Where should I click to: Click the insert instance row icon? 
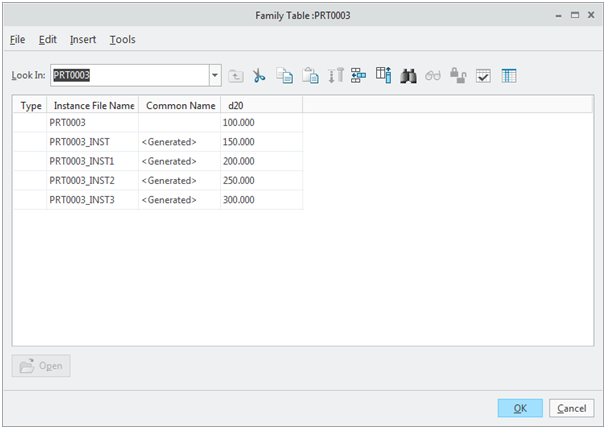click(x=358, y=75)
